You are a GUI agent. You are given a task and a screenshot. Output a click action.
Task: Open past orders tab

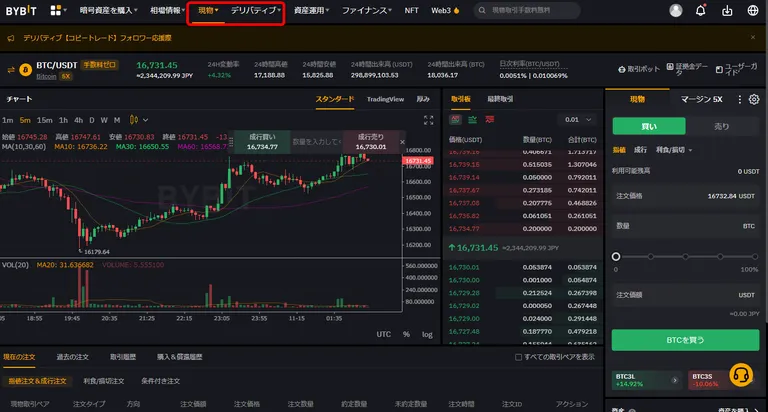click(x=72, y=357)
